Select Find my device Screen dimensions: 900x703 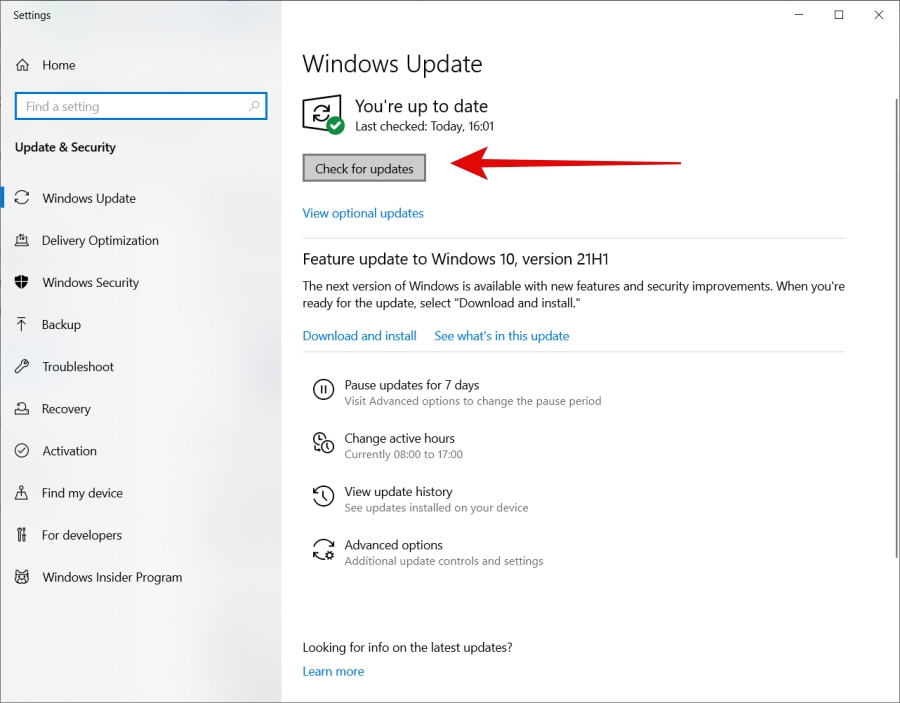point(82,493)
